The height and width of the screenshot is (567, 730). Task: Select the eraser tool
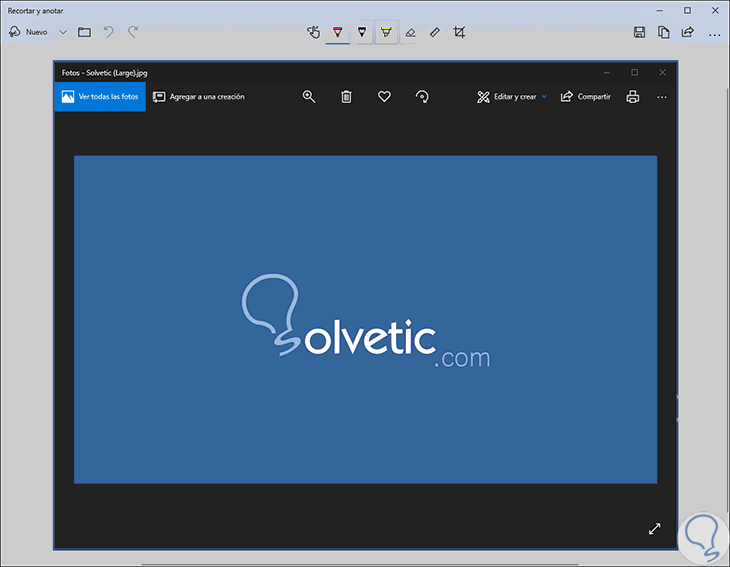pyautogui.click(x=410, y=33)
